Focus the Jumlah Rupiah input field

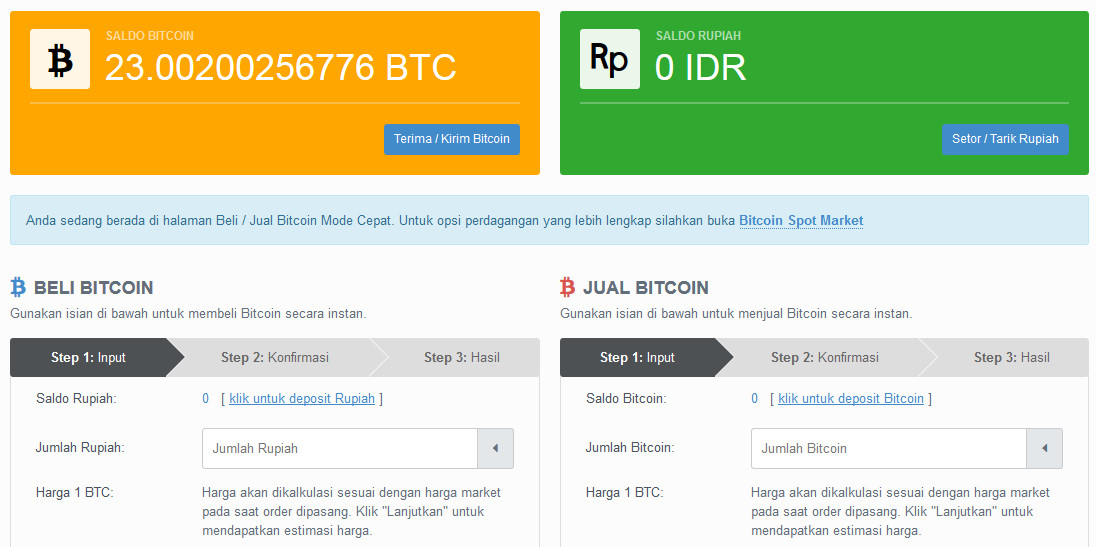tap(340, 448)
